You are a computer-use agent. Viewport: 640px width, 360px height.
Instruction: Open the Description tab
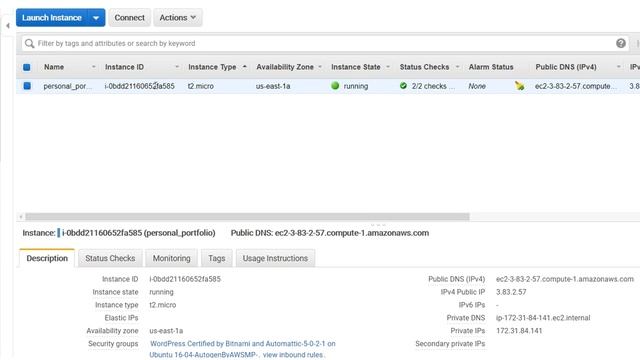(x=47, y=258)
